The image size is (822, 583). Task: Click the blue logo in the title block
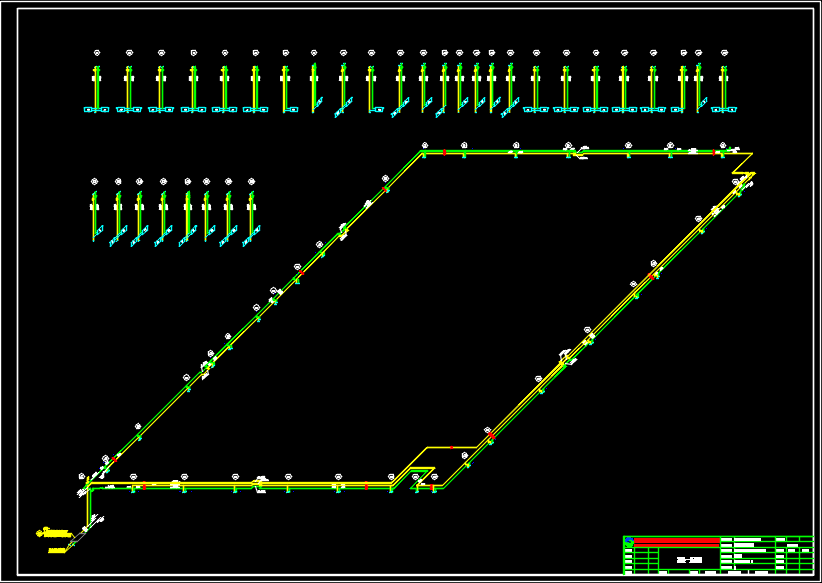tap(629, 542)
